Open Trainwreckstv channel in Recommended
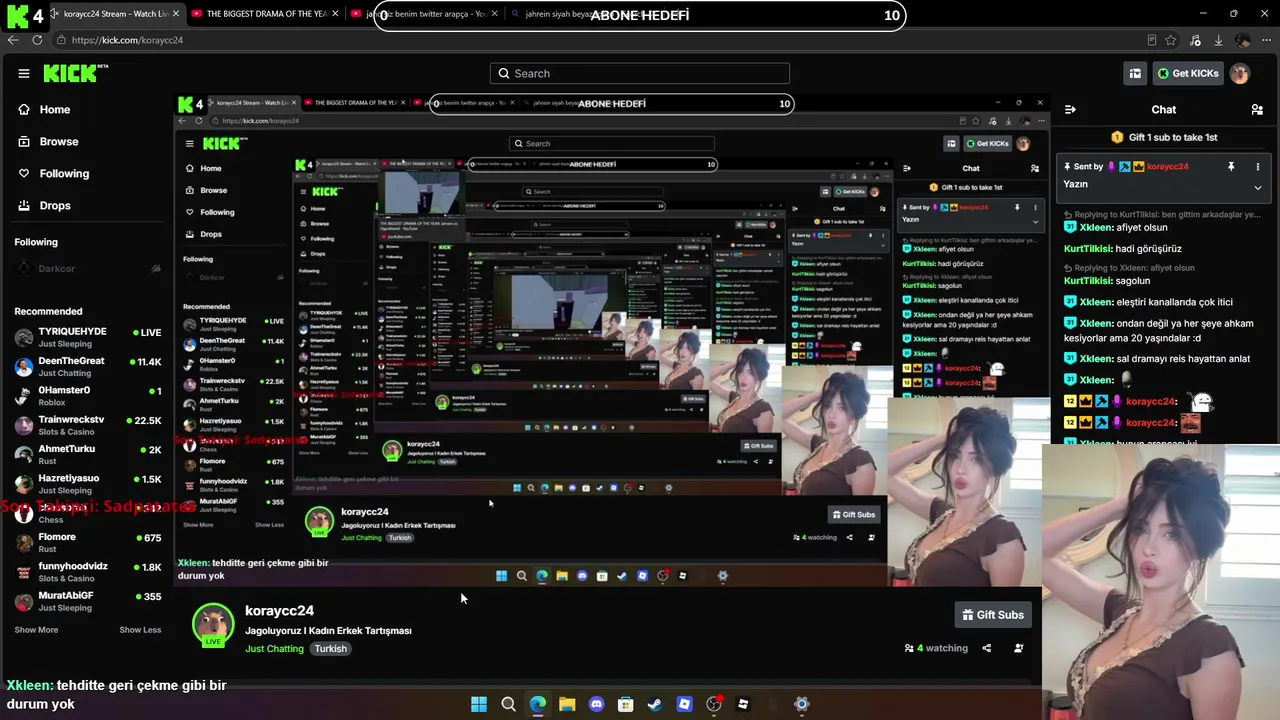Screen dimensions: 1280x720 87,425
